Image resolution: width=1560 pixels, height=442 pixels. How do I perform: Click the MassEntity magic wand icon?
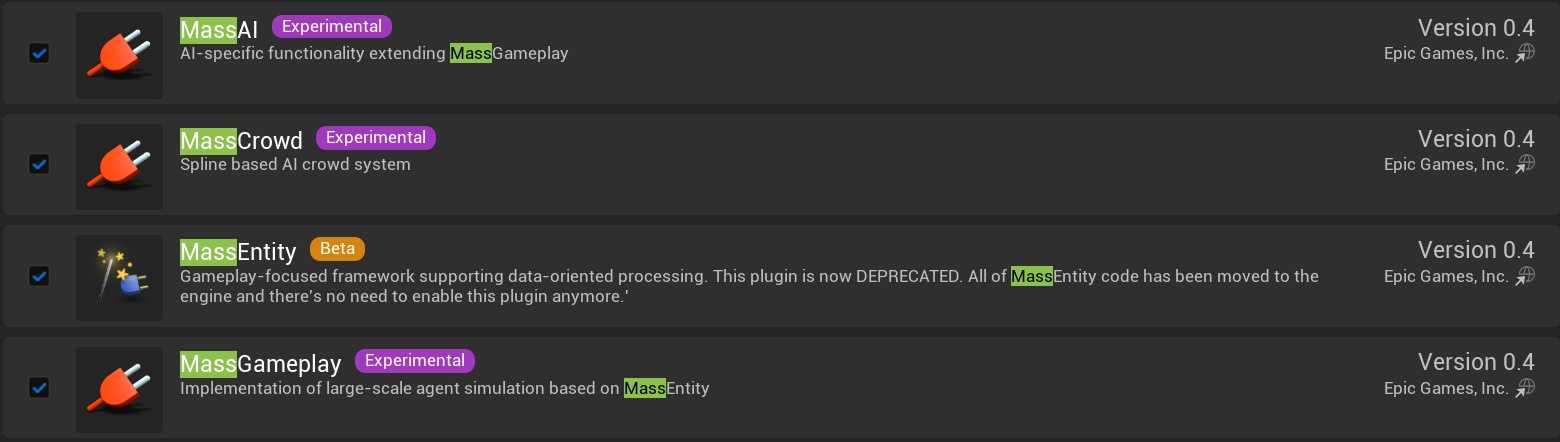coord(119,277)
